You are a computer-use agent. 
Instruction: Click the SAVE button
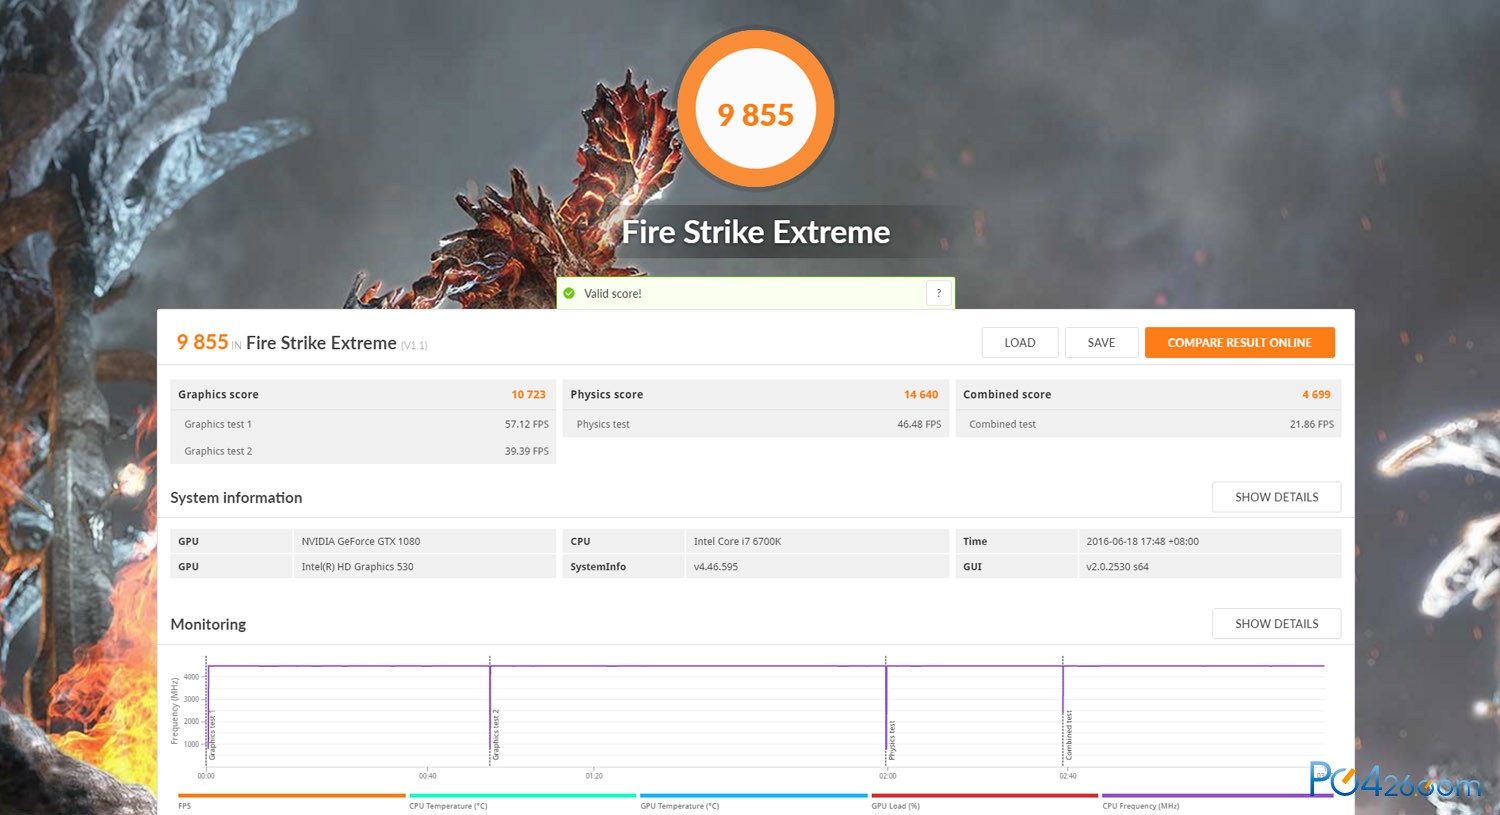1101,342
